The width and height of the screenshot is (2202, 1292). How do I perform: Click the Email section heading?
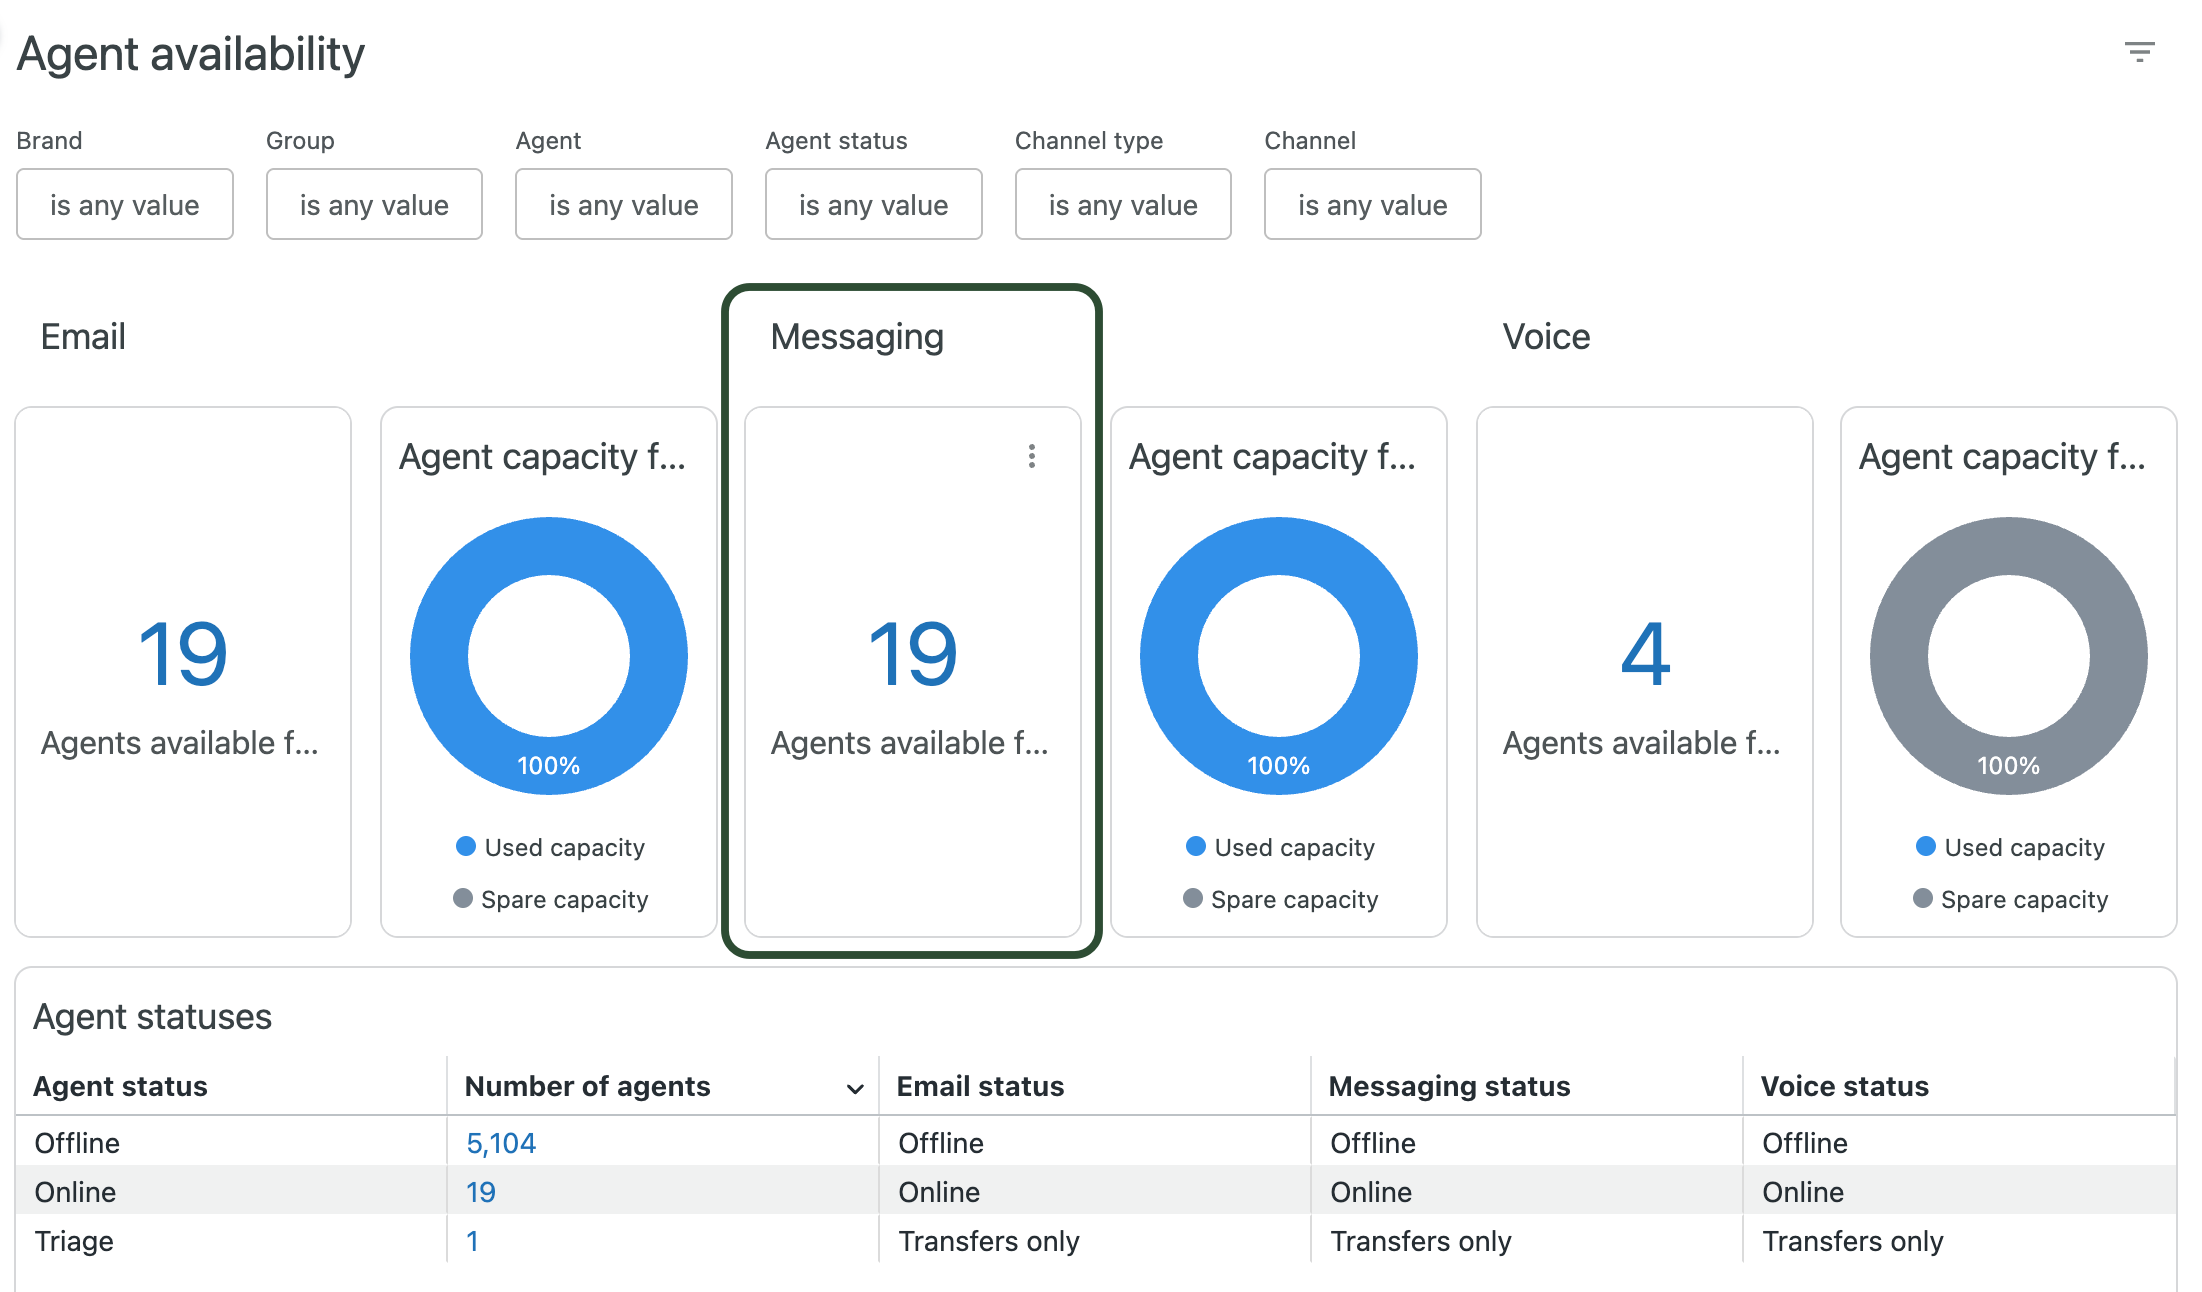[x=83, y=337]
